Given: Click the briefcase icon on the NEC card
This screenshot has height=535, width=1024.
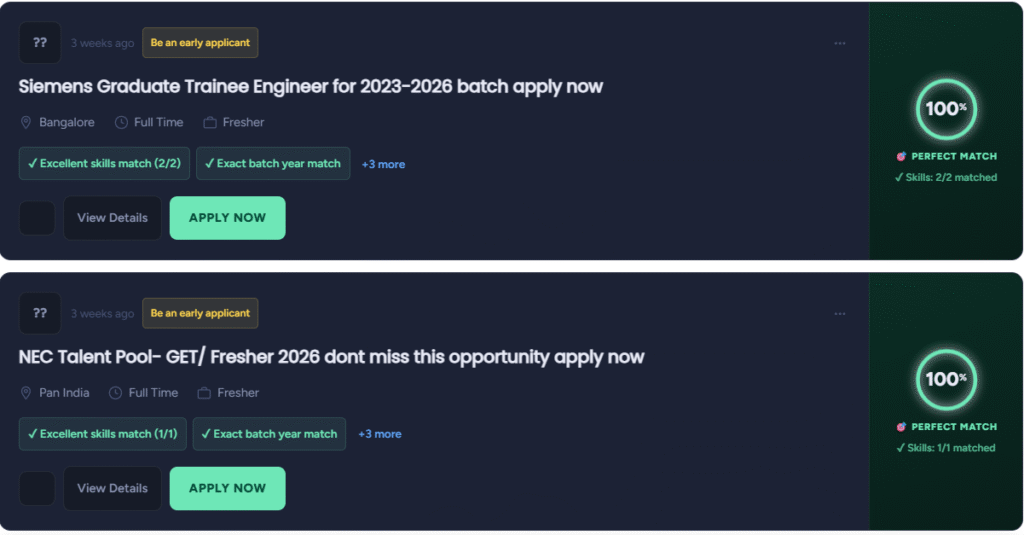Looking at the screenshot, I should (204, 393).
